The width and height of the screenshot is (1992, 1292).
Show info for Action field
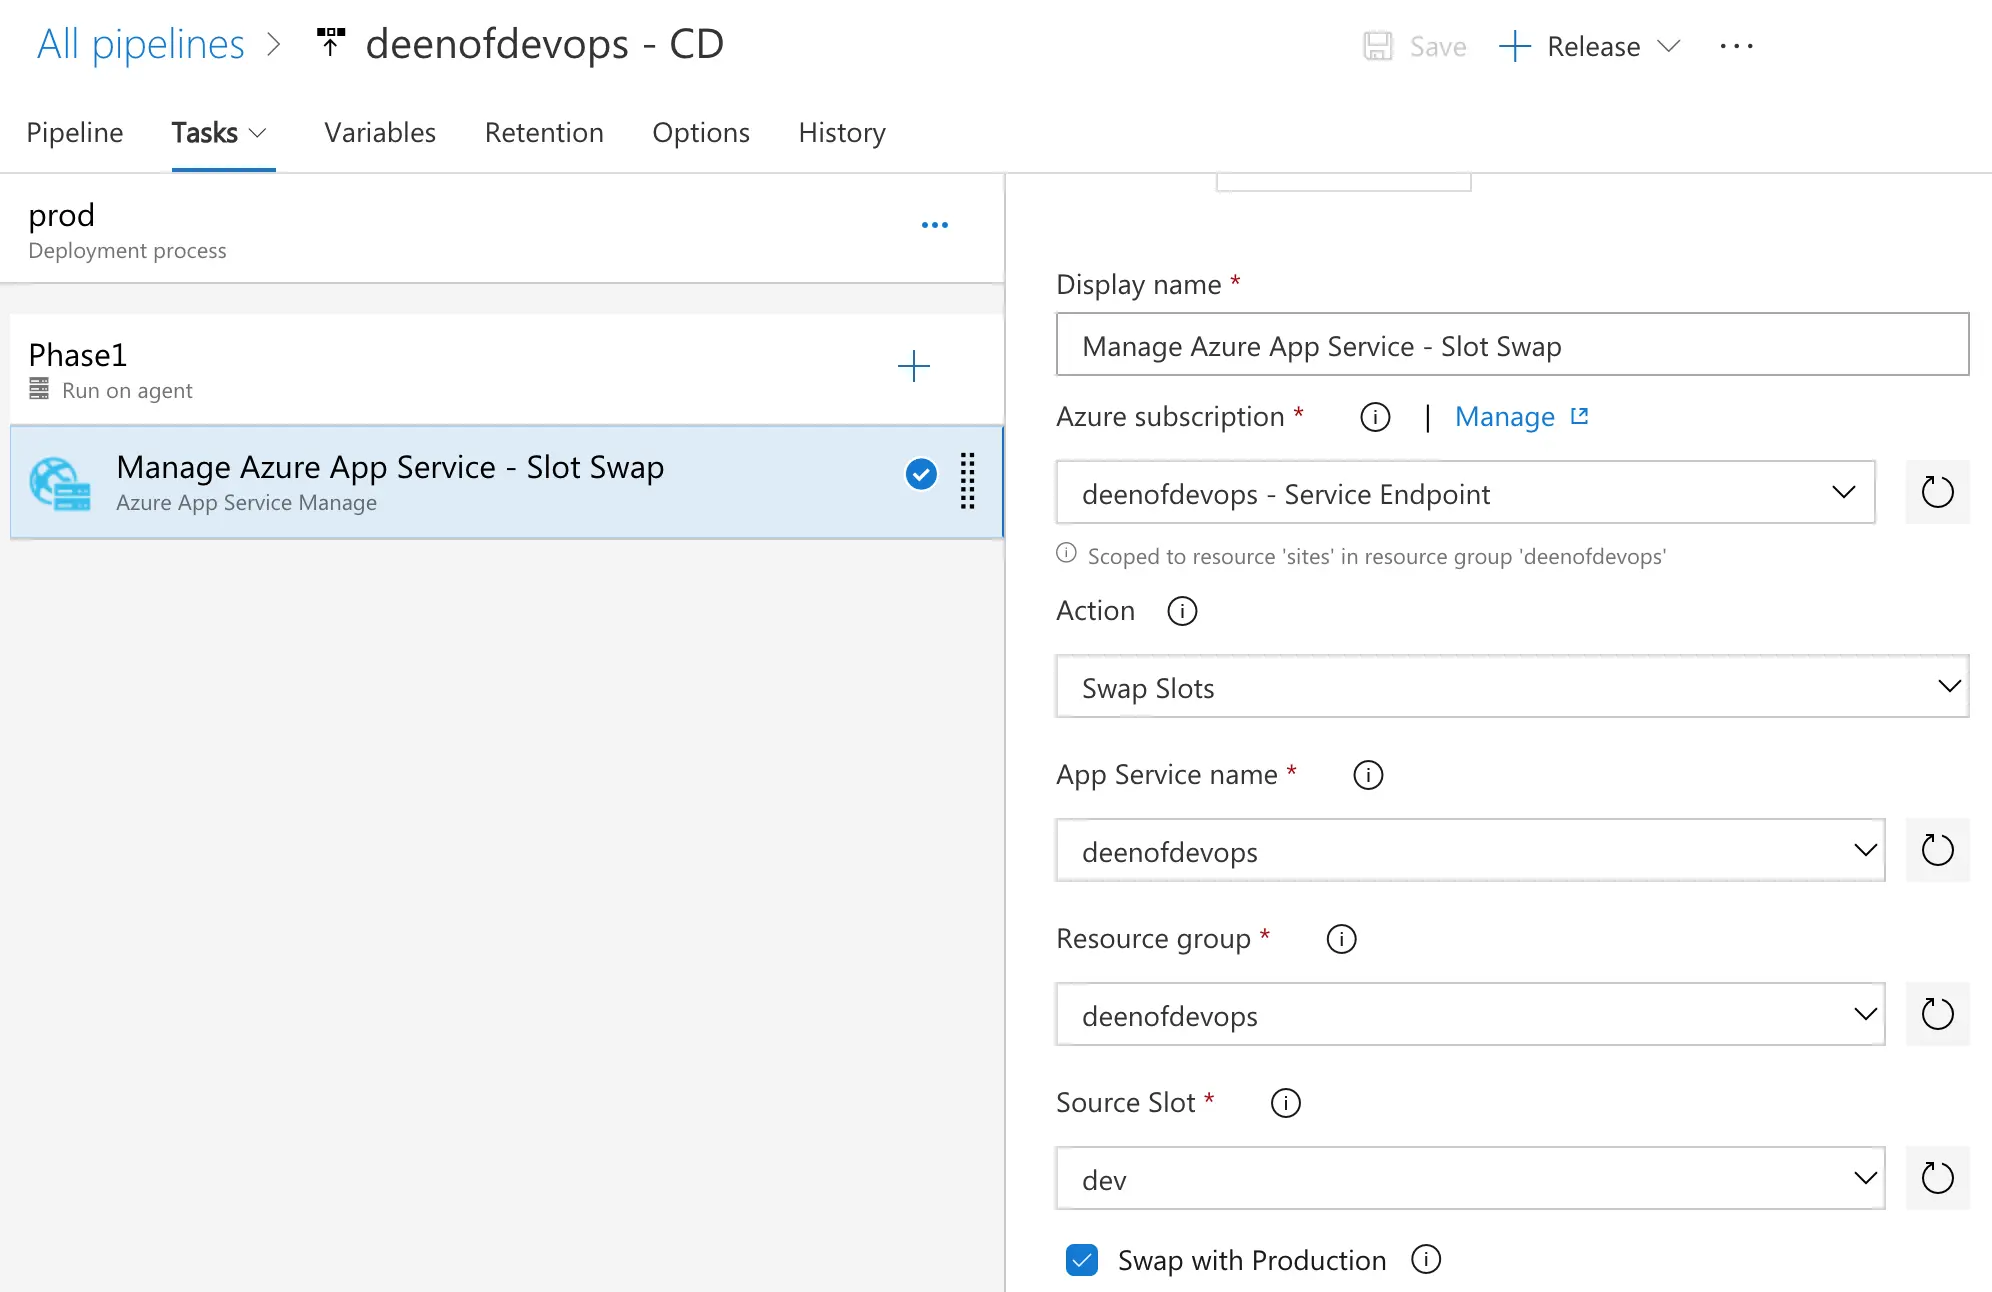click(1182, 611)
